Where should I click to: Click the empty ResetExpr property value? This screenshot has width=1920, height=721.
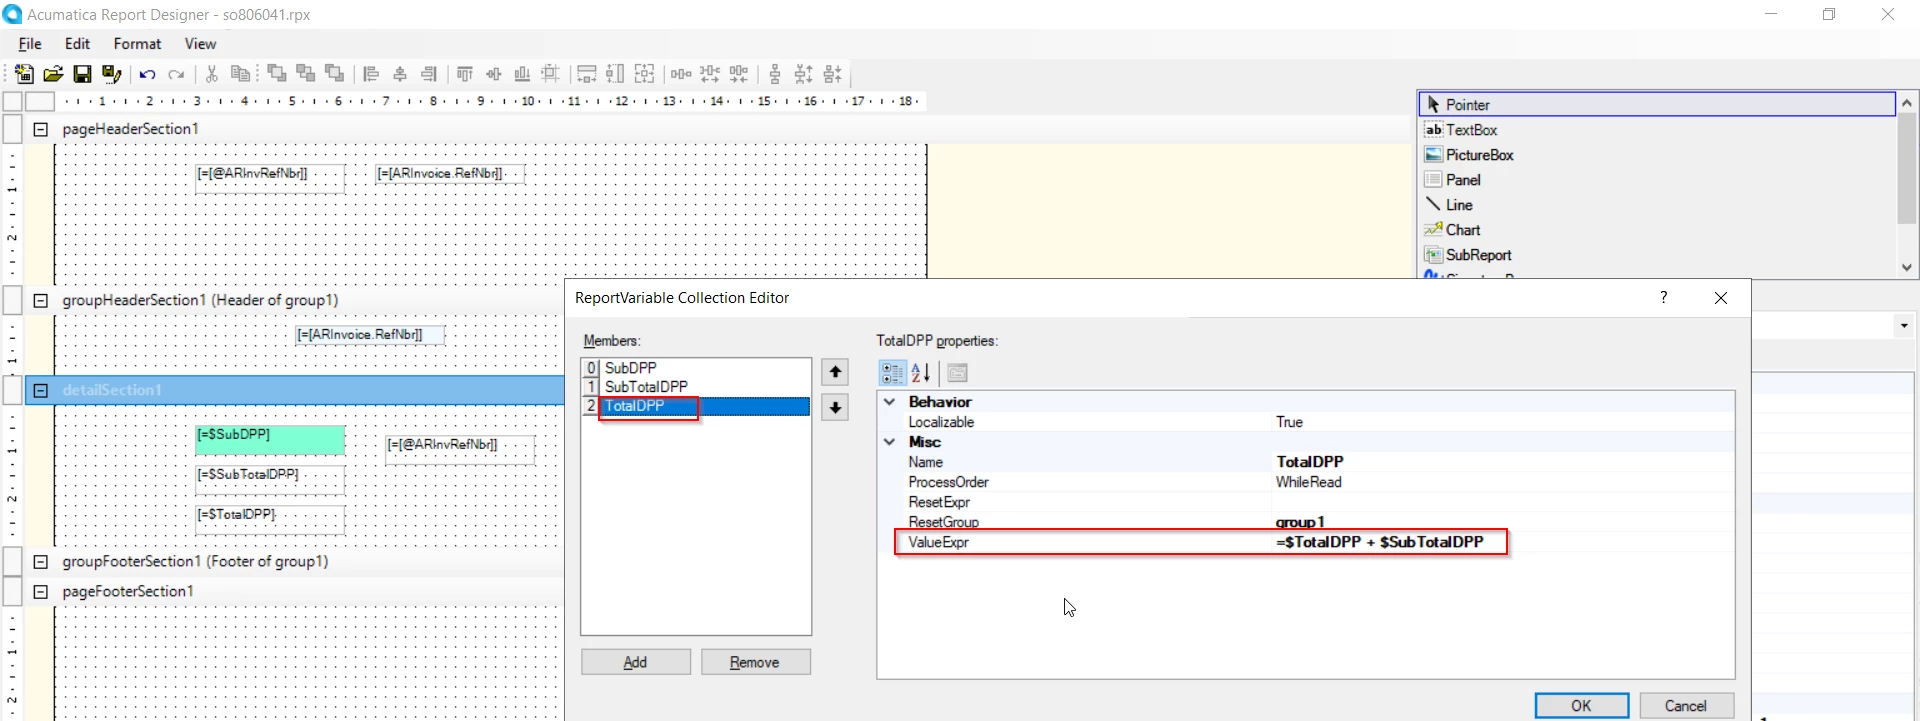click(x=1503, y=502)
